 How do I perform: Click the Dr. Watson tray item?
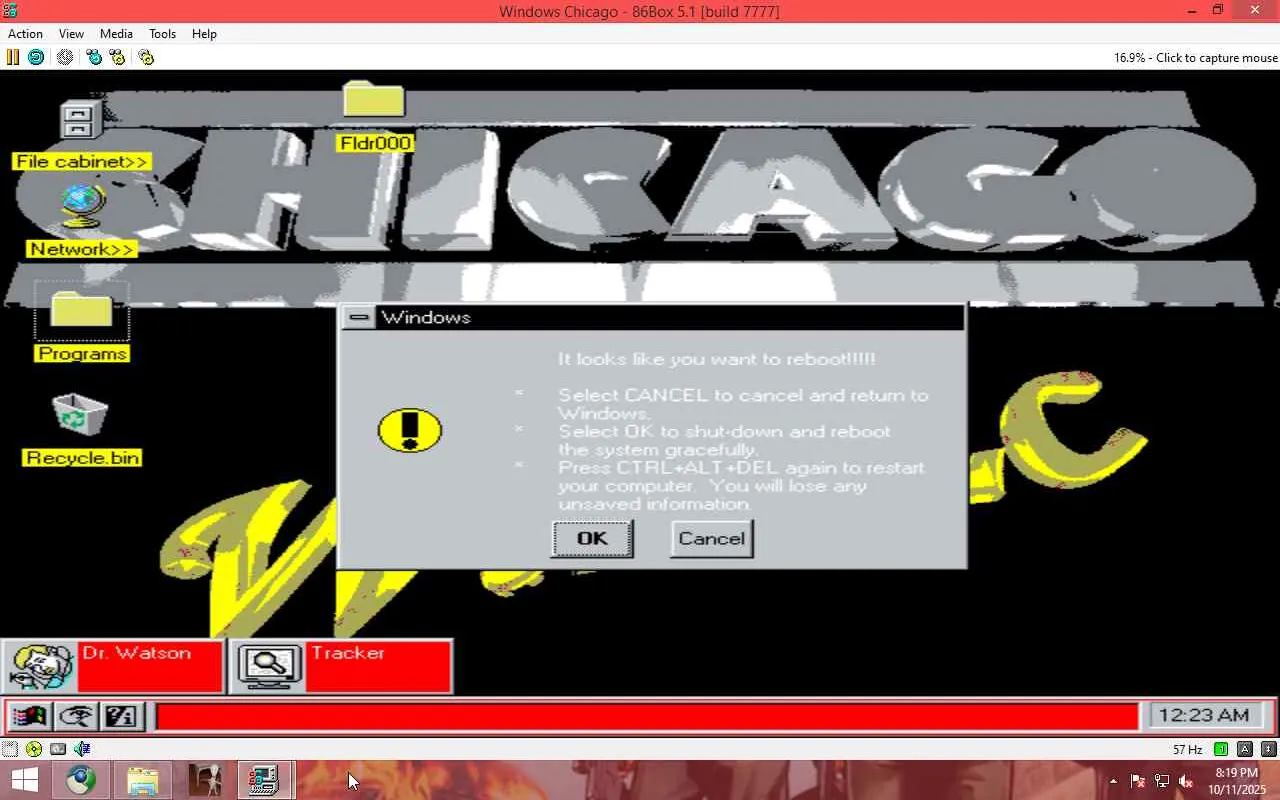pos(113,666)
